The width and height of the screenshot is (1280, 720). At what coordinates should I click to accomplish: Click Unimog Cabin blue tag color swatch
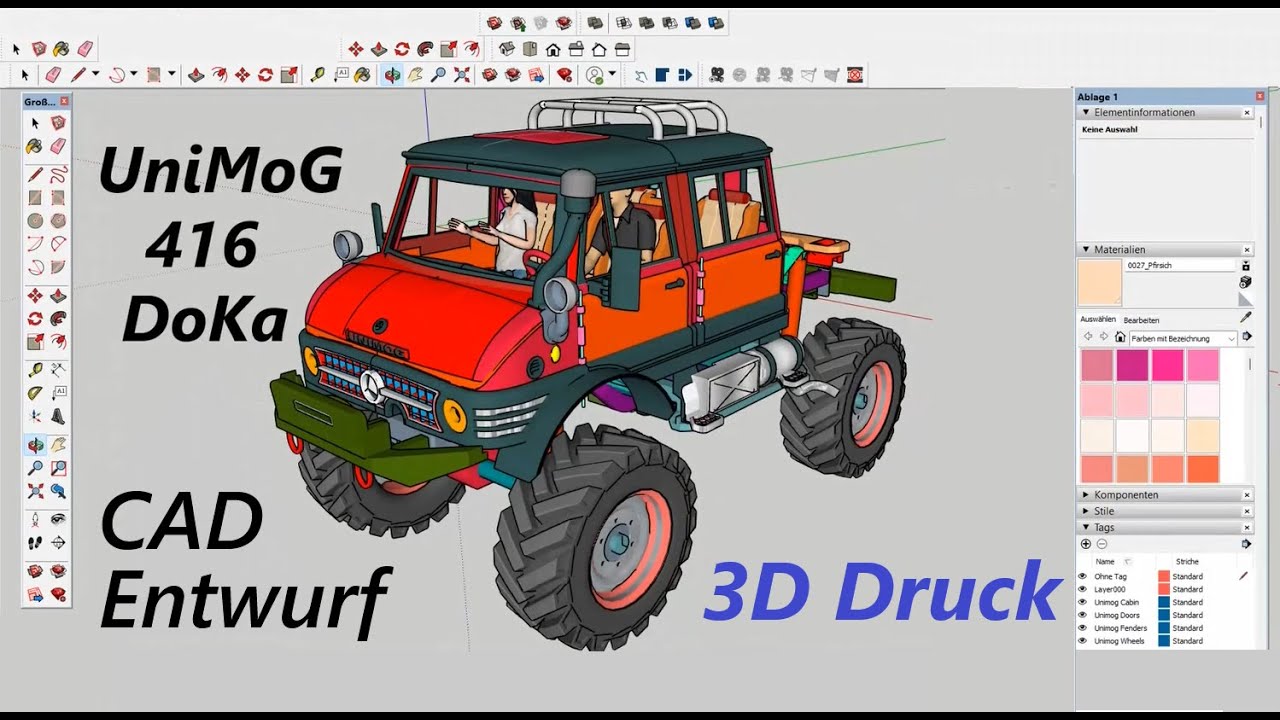pos(1164,602)
